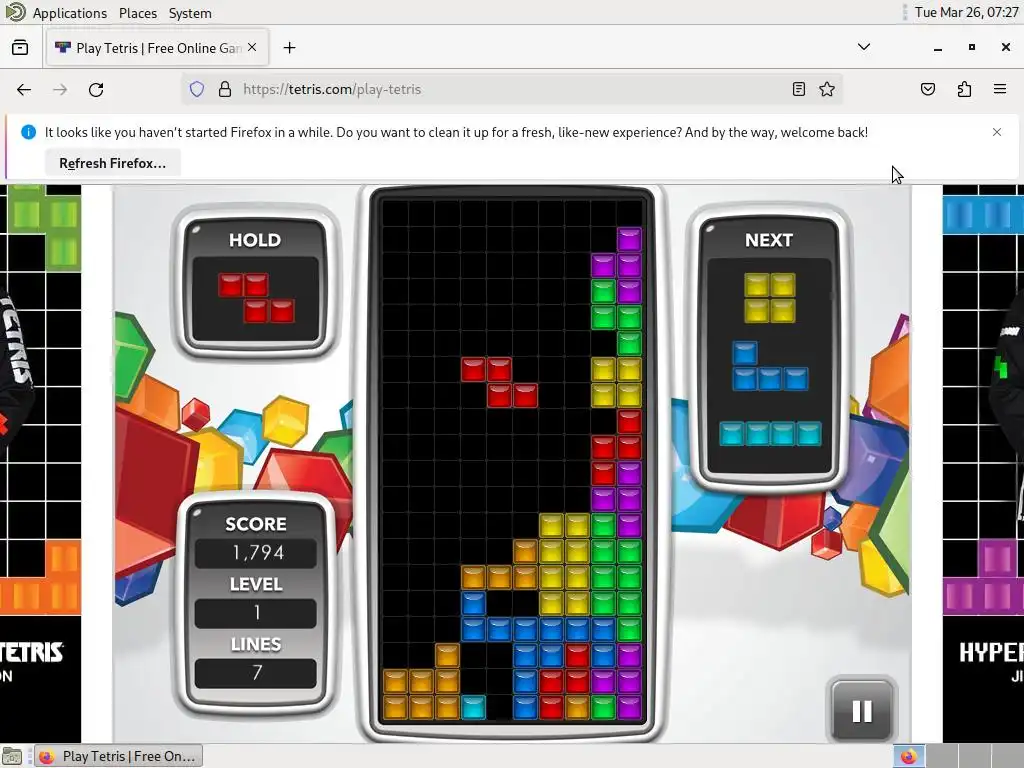Click the SCORE label

[256, 524]
